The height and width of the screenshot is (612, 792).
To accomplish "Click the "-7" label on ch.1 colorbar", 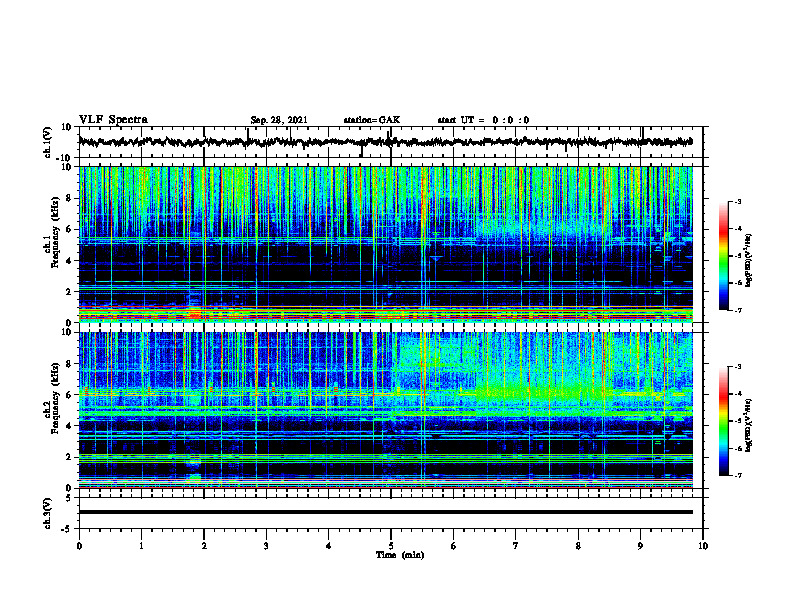I will pyautogui.click(x=738, y=310).
